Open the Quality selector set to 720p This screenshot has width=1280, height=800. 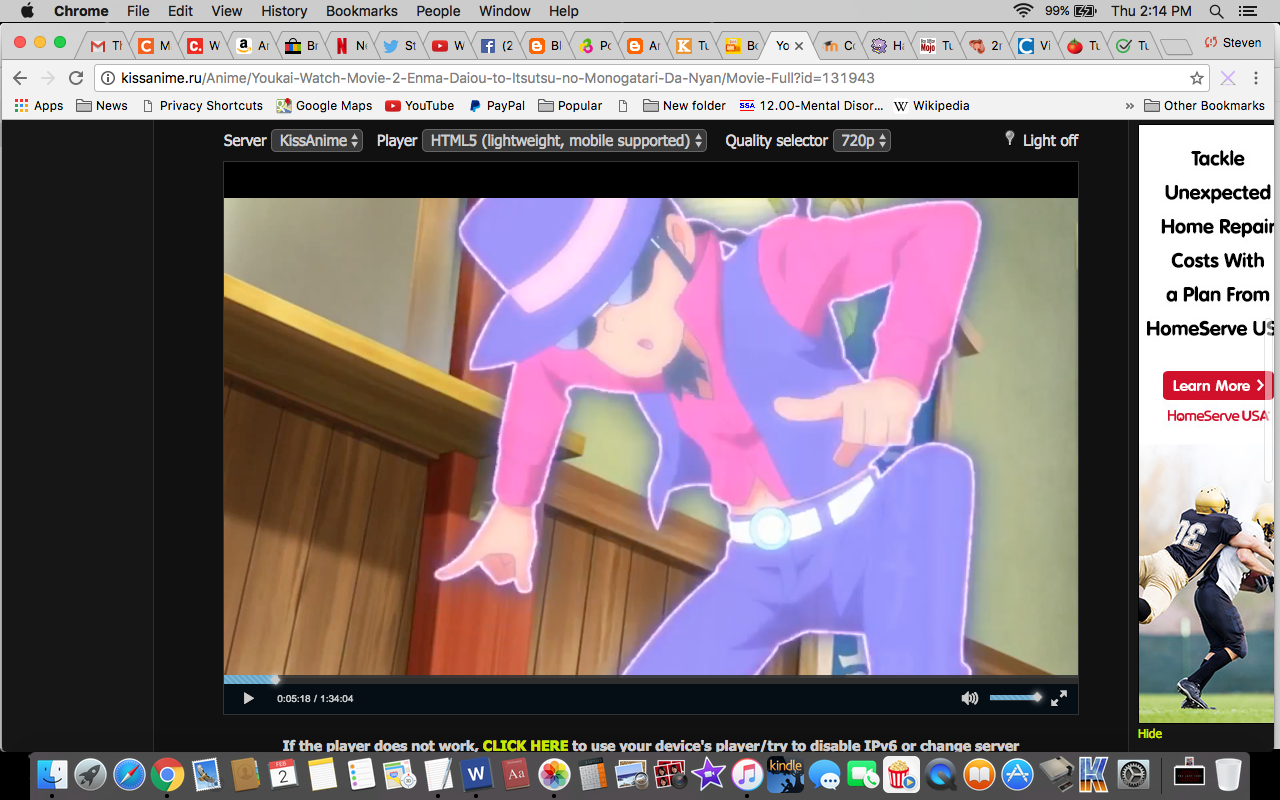click(x=862, y=141)
